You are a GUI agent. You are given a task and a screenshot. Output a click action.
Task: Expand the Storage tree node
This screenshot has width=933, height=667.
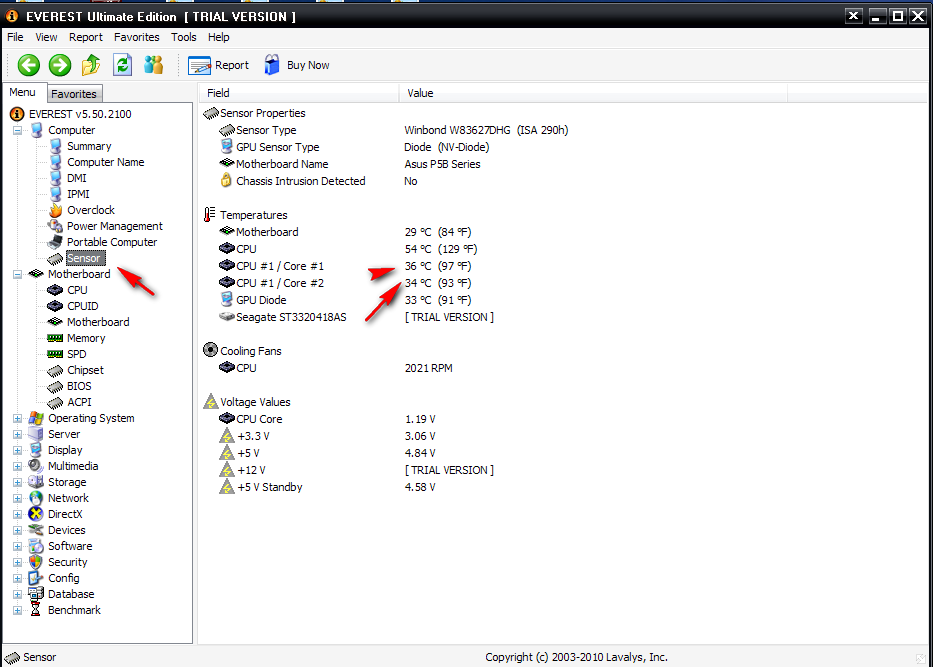[17, 483]
